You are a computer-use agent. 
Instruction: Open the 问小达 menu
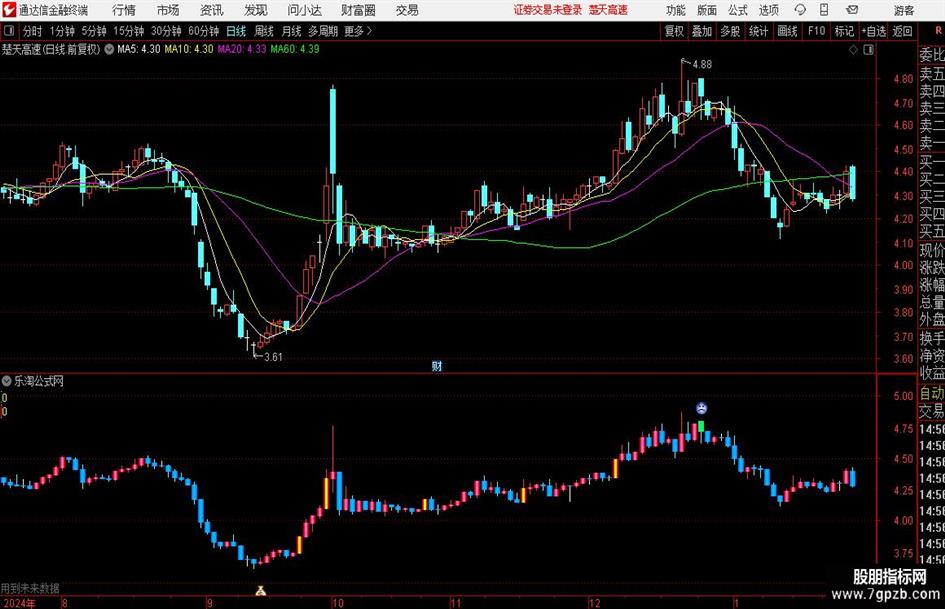pyautogui.click(x=304, y=10)
